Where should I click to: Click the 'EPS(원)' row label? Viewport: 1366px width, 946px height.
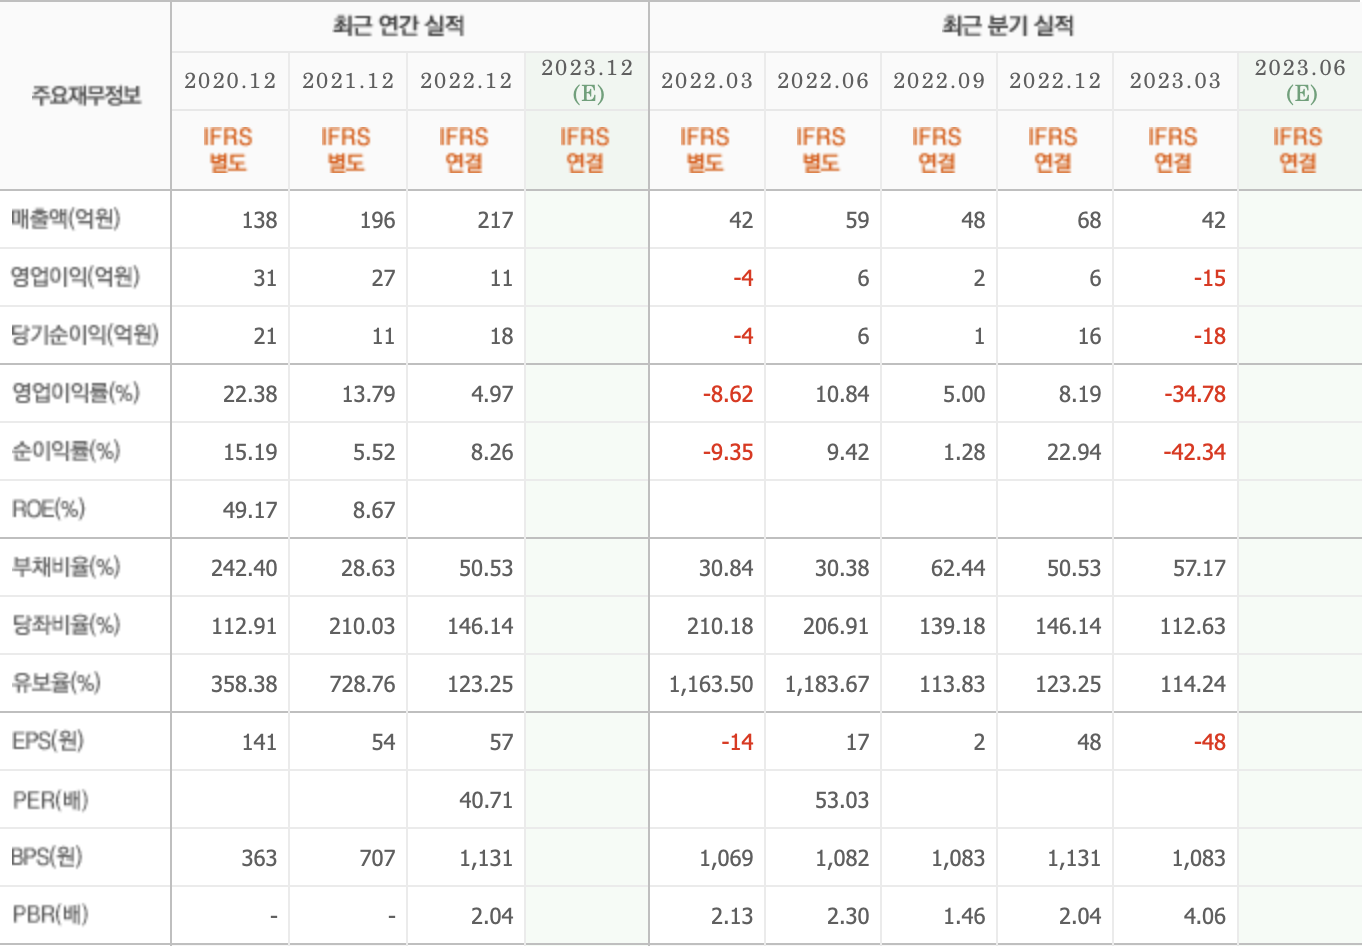[x=48, y=741]
